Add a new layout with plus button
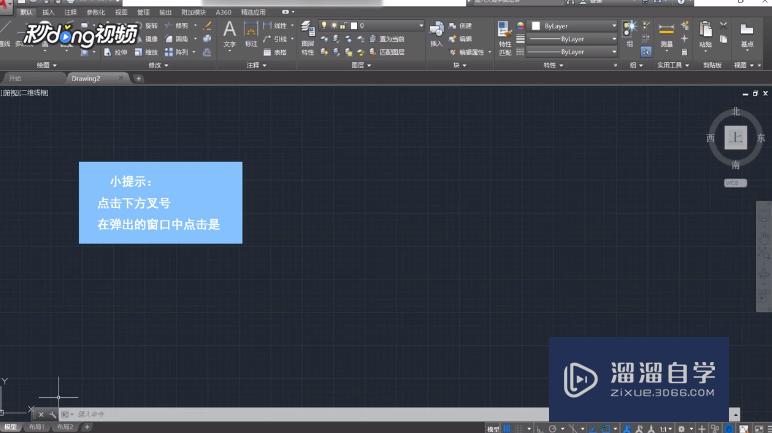The width and height of the screenshot is (772, 433). pyautogui.click(x=87, y=427)
